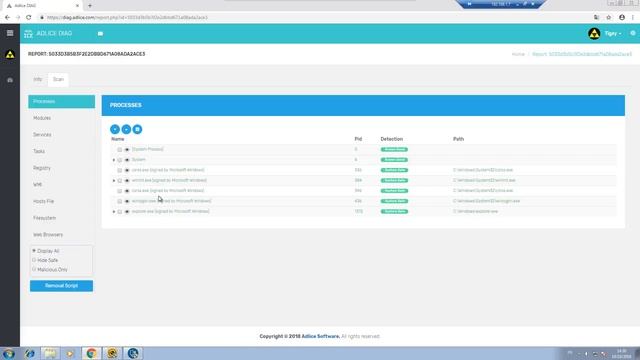Screen dimensions: 640x360
Task: Open the Modules section
Action: pyautogui.click(x=62, y=118)
